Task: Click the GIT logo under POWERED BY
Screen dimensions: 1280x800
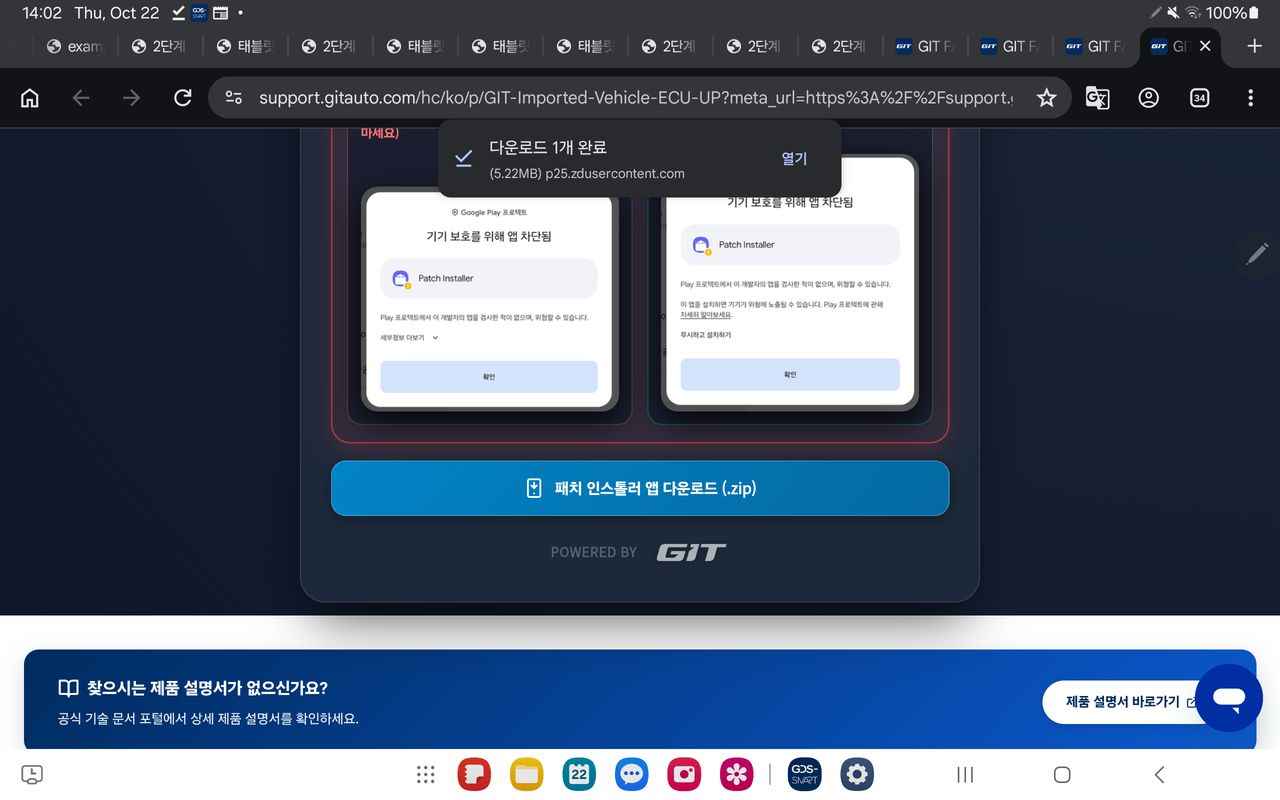Action: click(691, 552)
